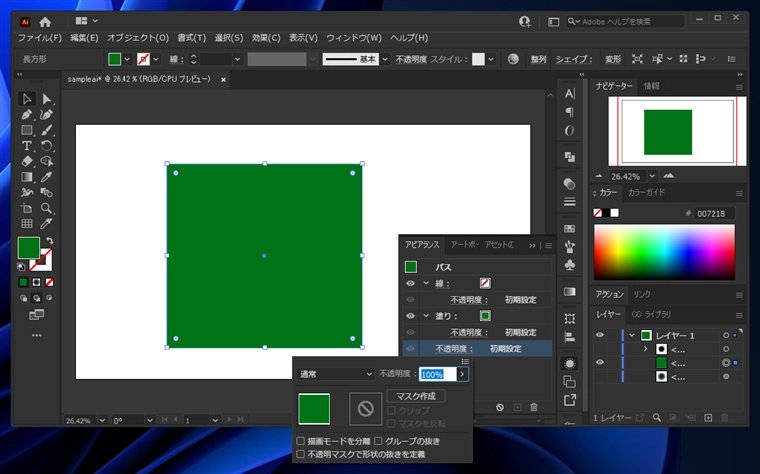Open the Layers panel menu icon
This screenshot has width=760, height=474.
pyautogui.click(x=739, y=315)
